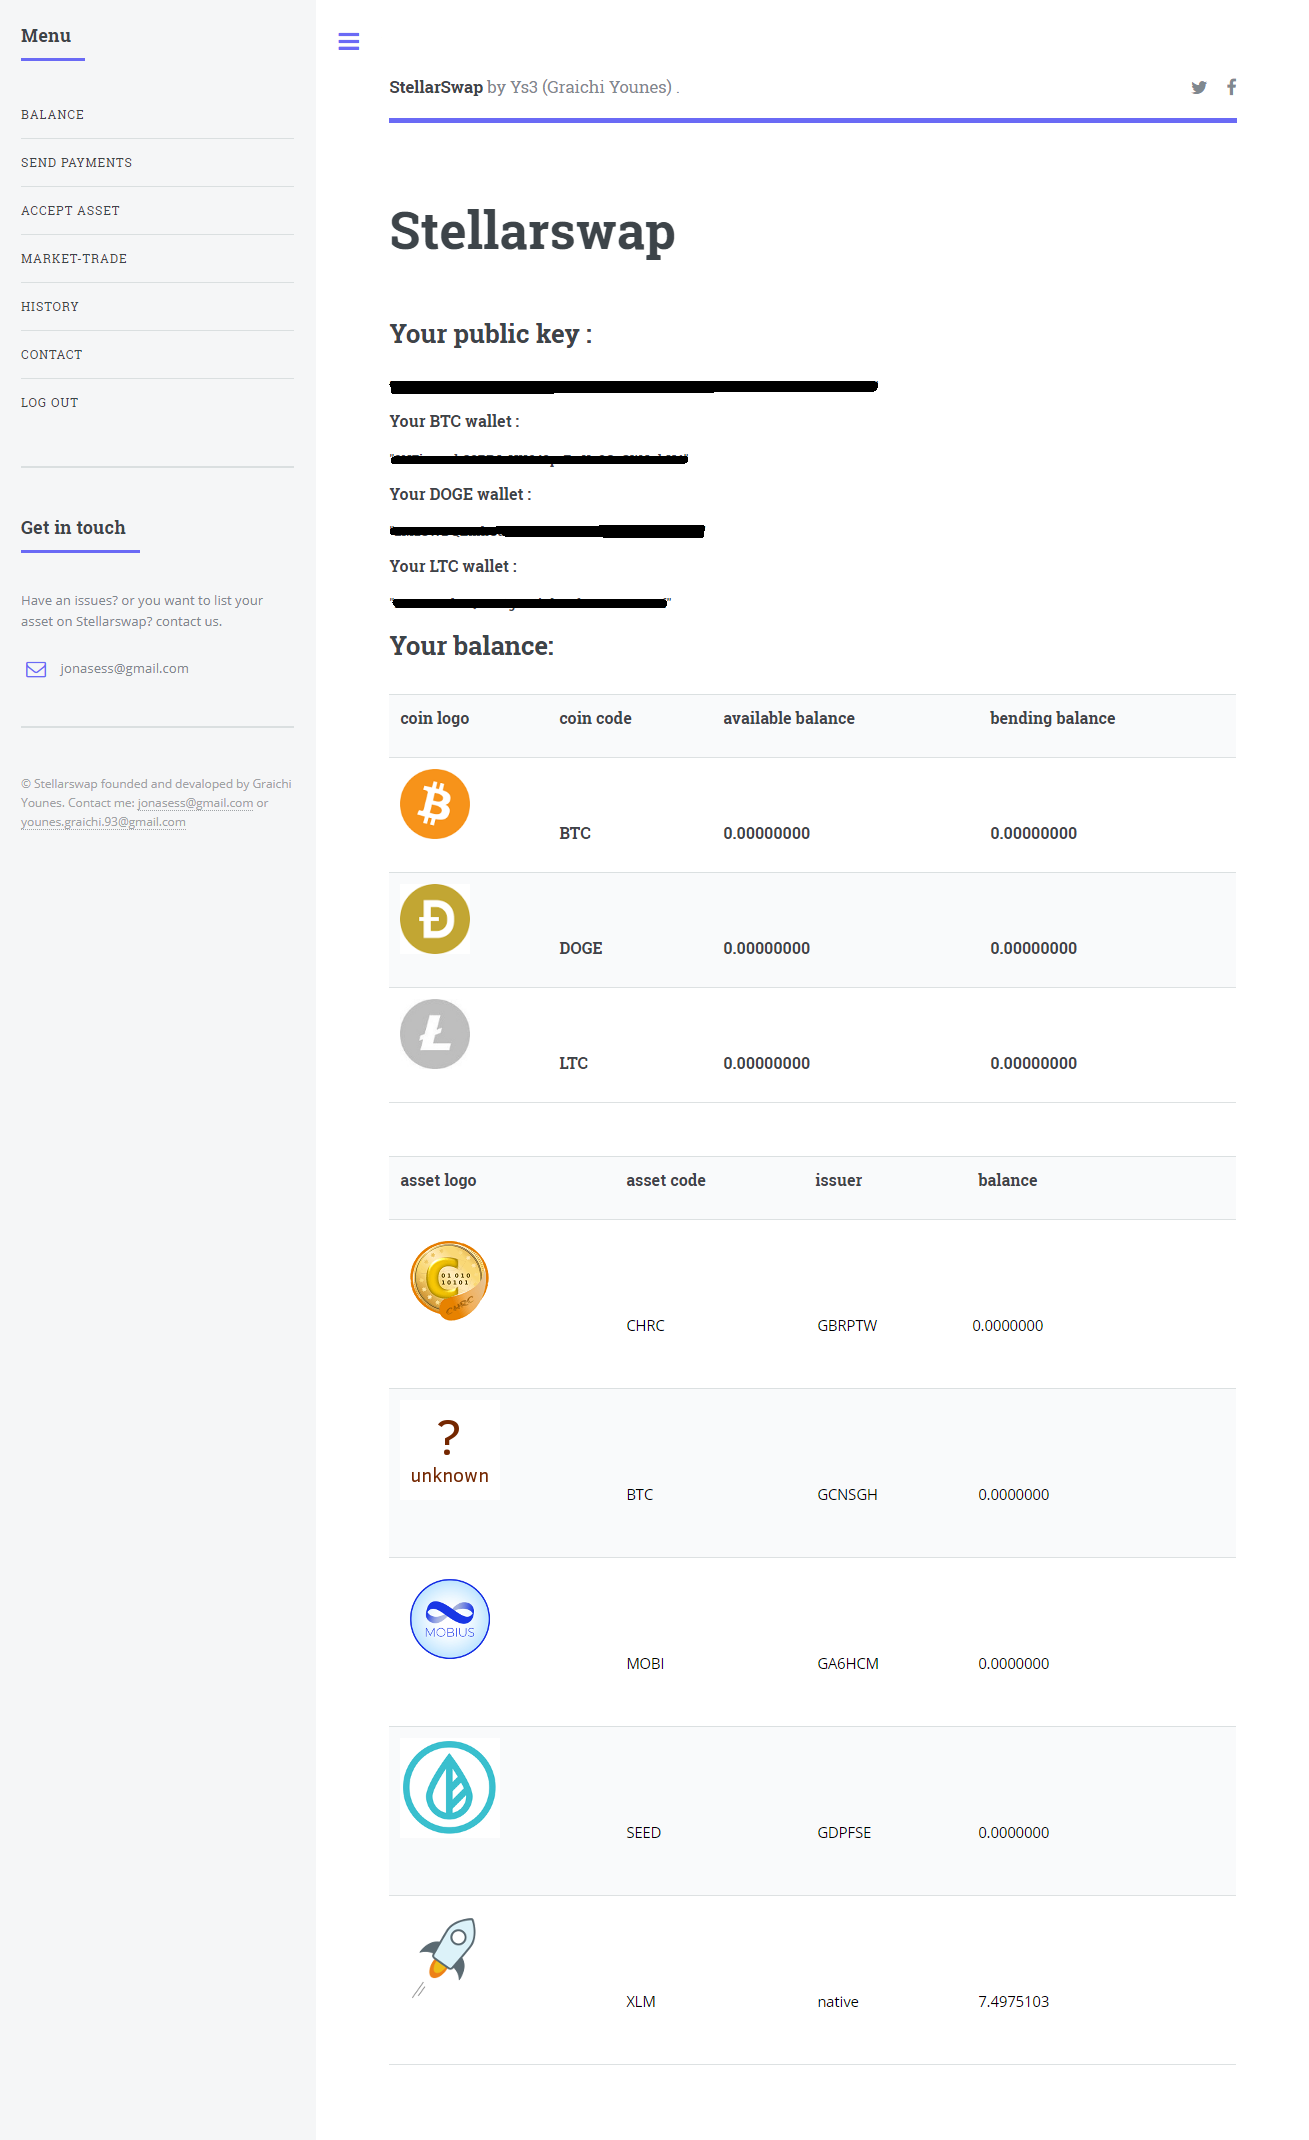Click the 'Your DOGE wallet :' label

(x=460, y=495)
